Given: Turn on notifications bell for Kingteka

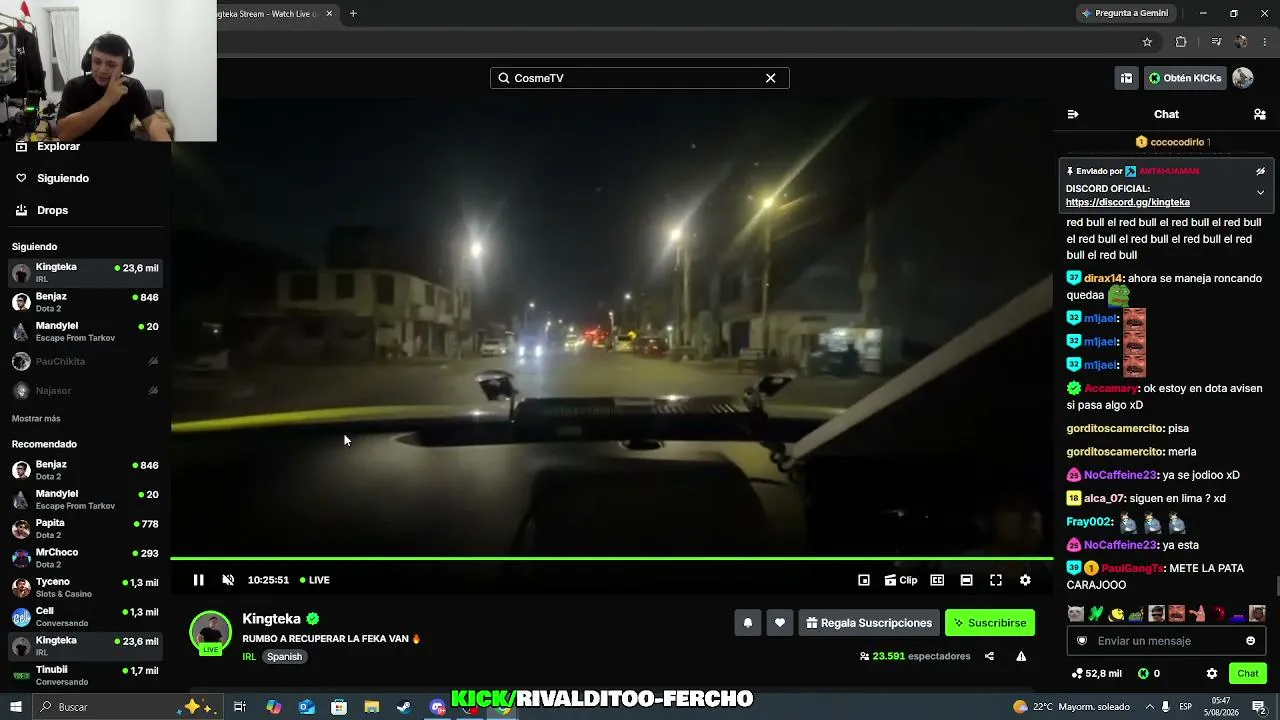Looking at the screenshot, I should [x=747, y=623].
